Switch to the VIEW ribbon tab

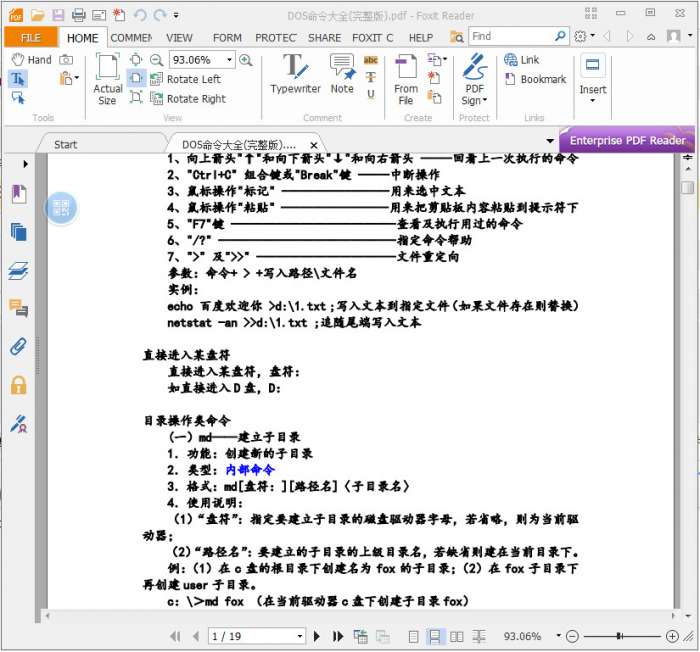coord(179,38)
